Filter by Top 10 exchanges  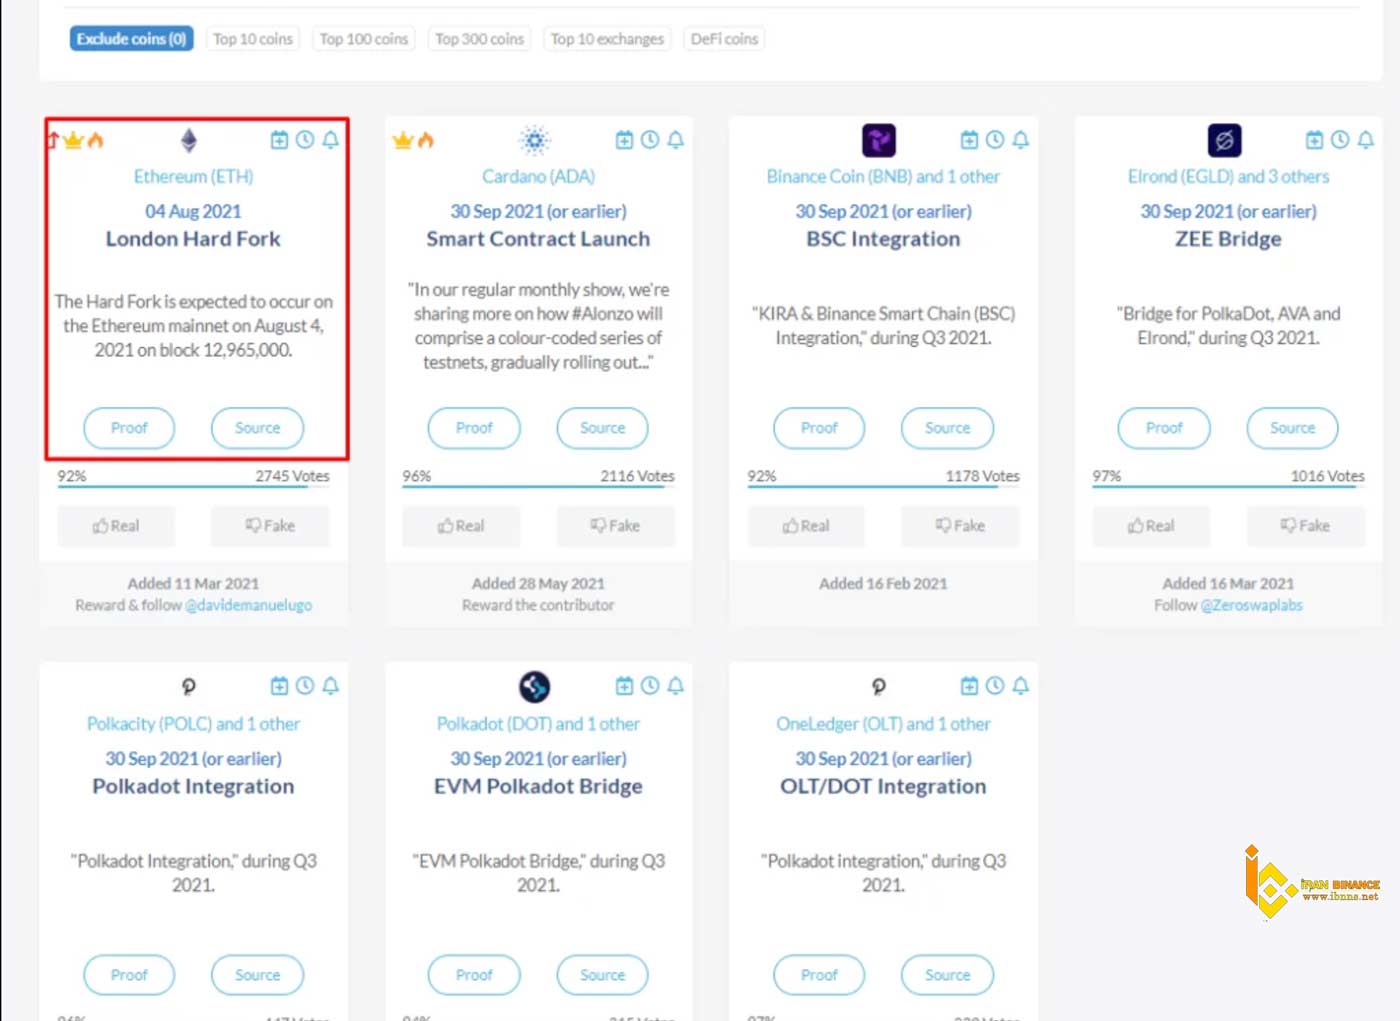click(607, 39)
